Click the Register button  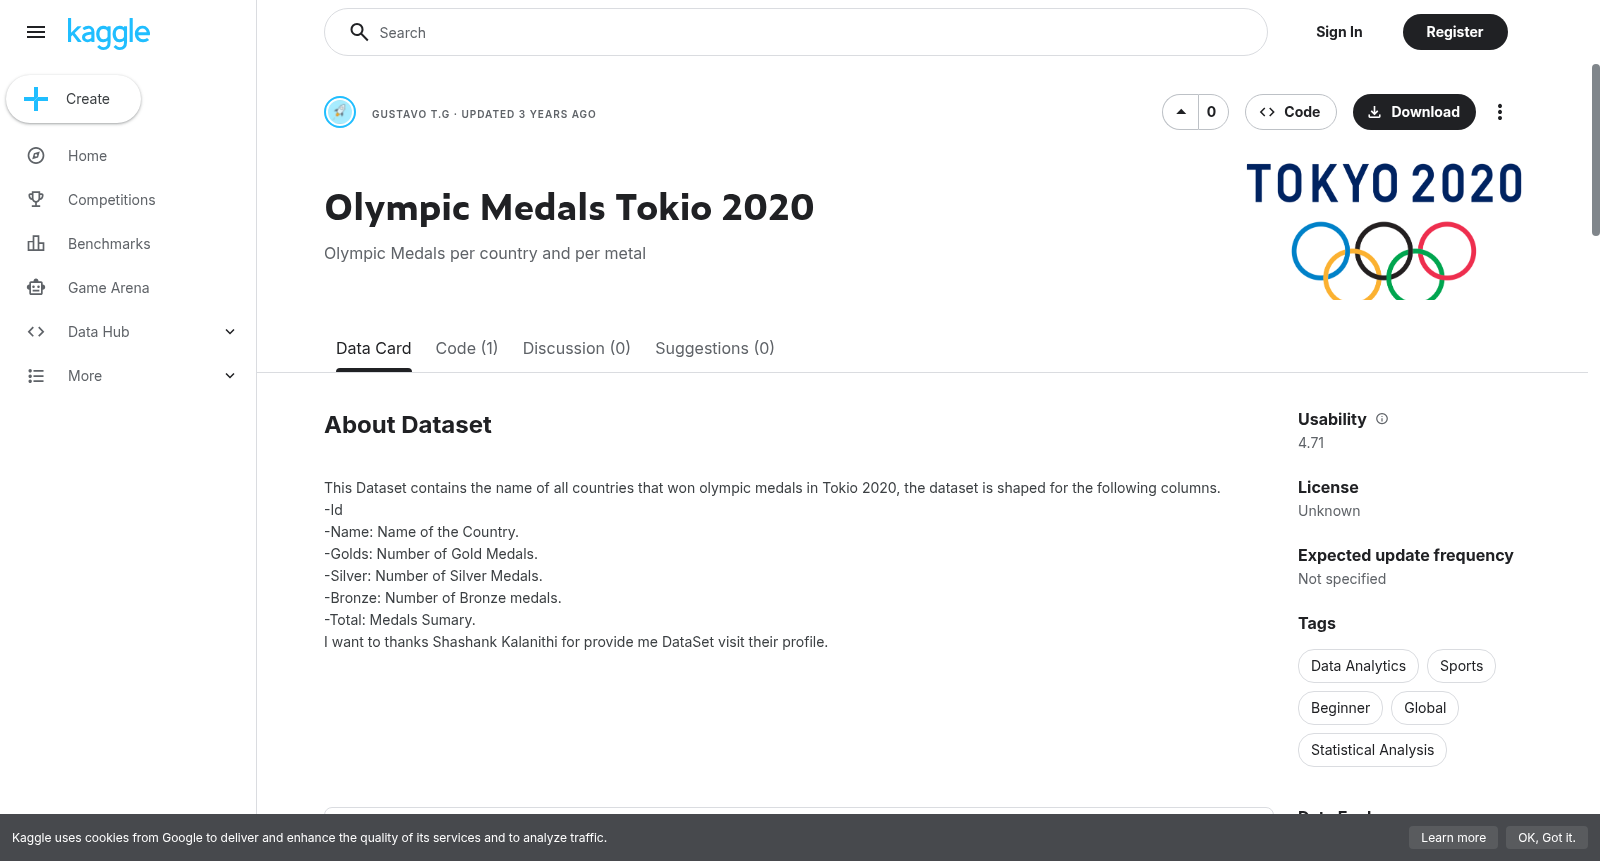pos(1455,32)
